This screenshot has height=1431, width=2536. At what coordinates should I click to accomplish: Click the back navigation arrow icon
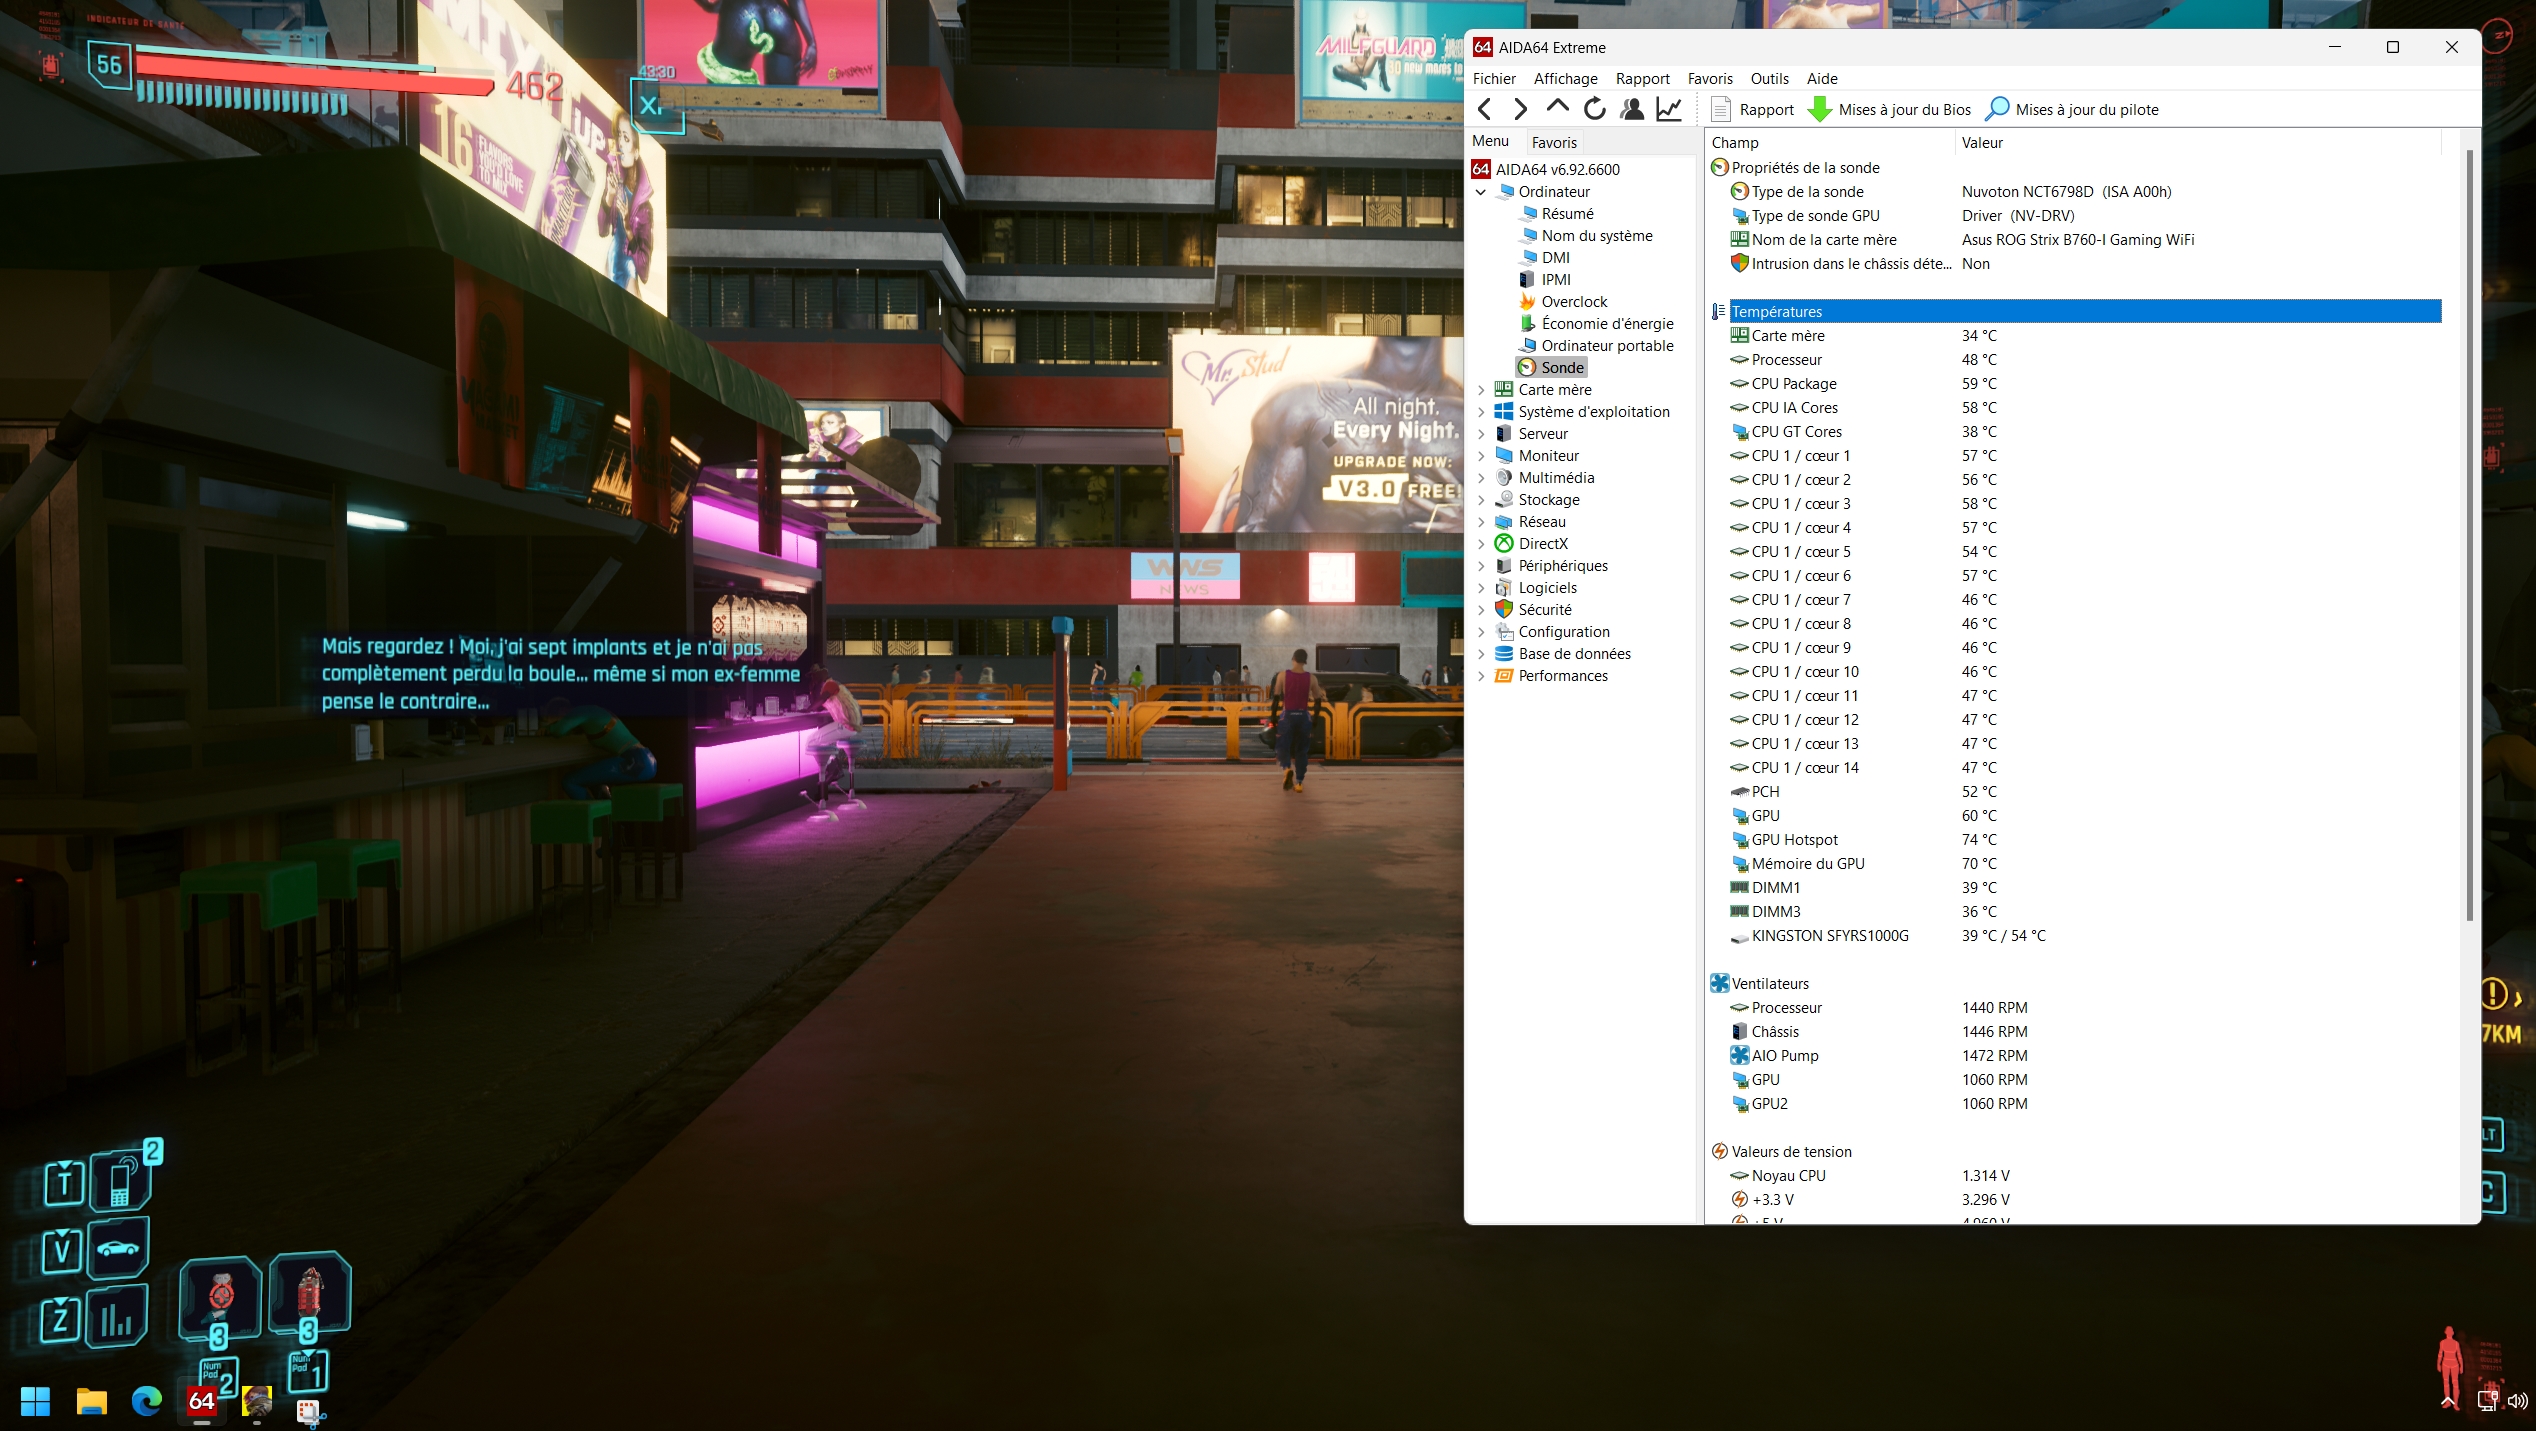1485,109
